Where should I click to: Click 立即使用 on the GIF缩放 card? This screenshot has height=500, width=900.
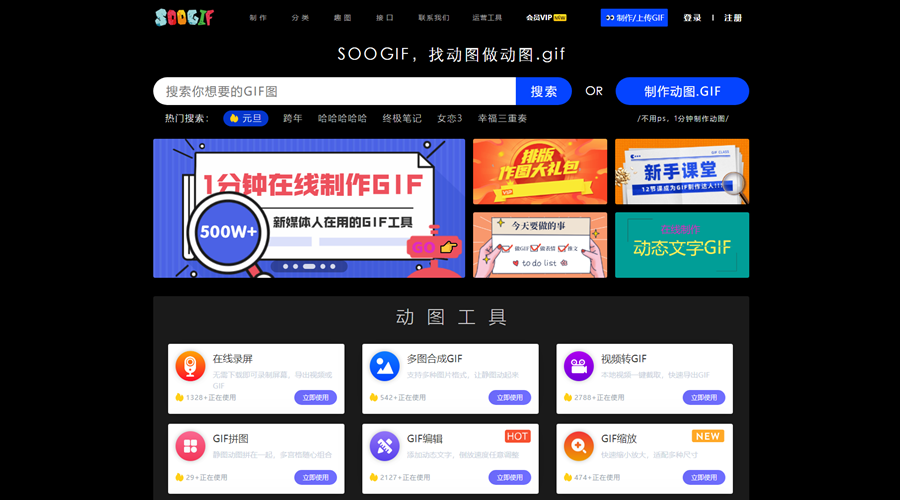704,477
